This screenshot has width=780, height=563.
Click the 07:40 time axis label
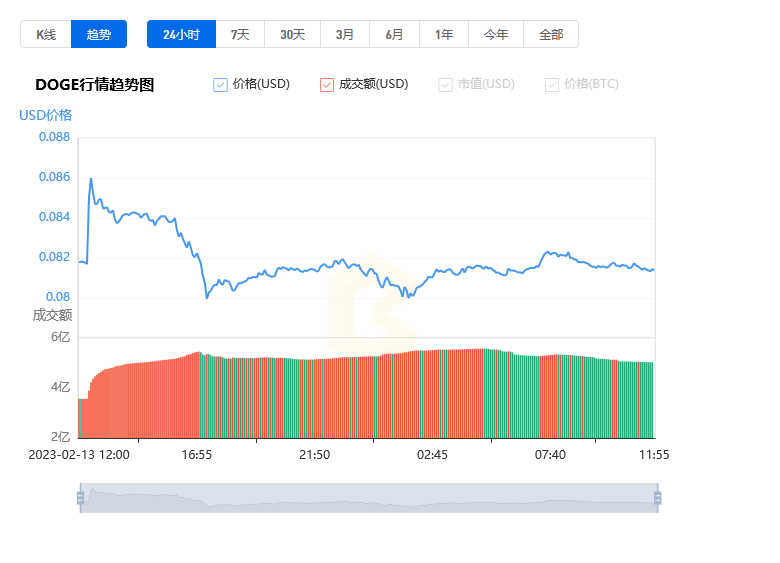pyautogui.click(x=550, y=454)
